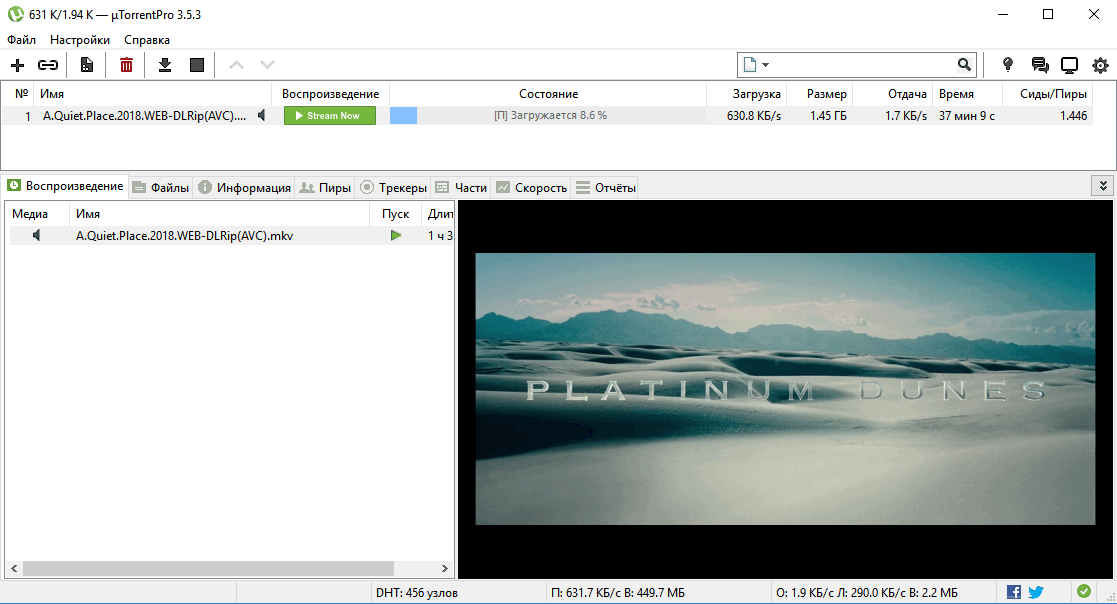Start torrent download arrow icon
Viewport: 1117px width, 604px height.
(x=165, y=66)
